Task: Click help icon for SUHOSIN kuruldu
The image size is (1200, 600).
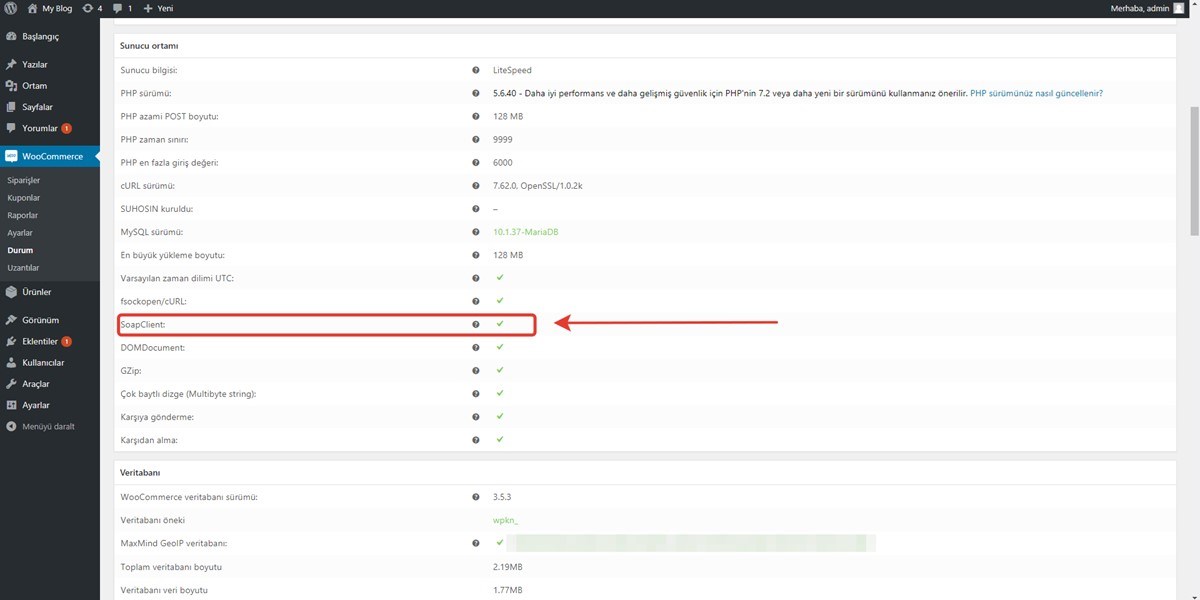Action: (476, 209)
